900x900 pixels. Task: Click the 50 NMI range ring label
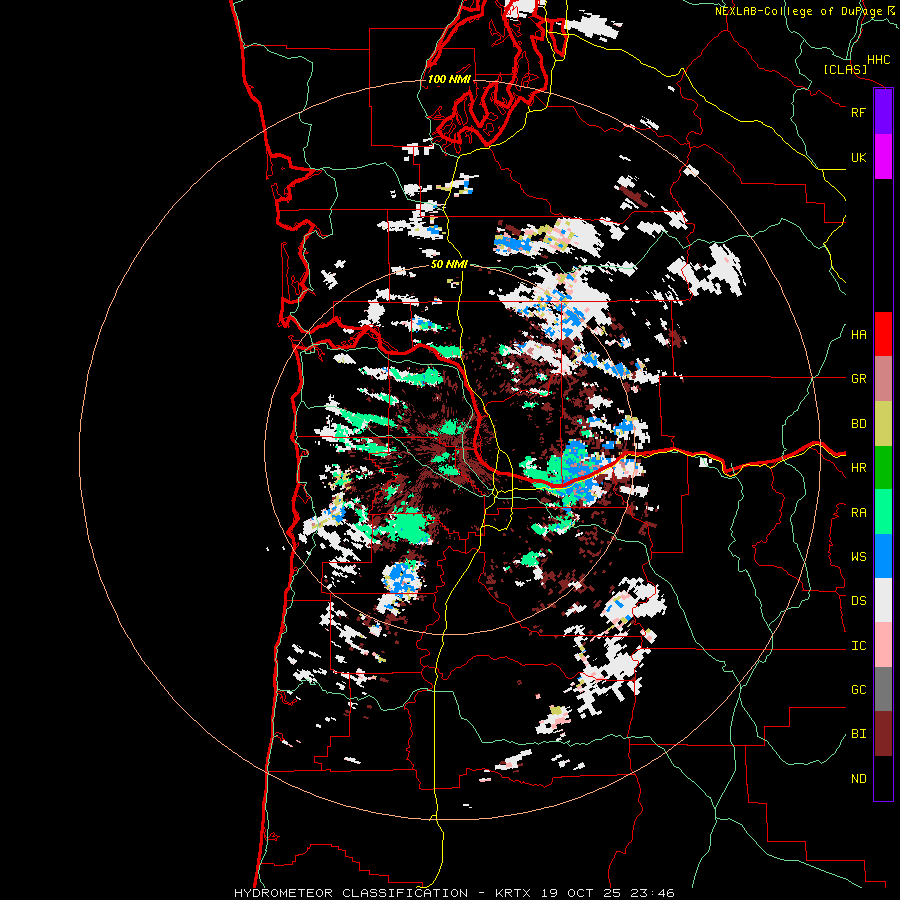pos(449,265)
